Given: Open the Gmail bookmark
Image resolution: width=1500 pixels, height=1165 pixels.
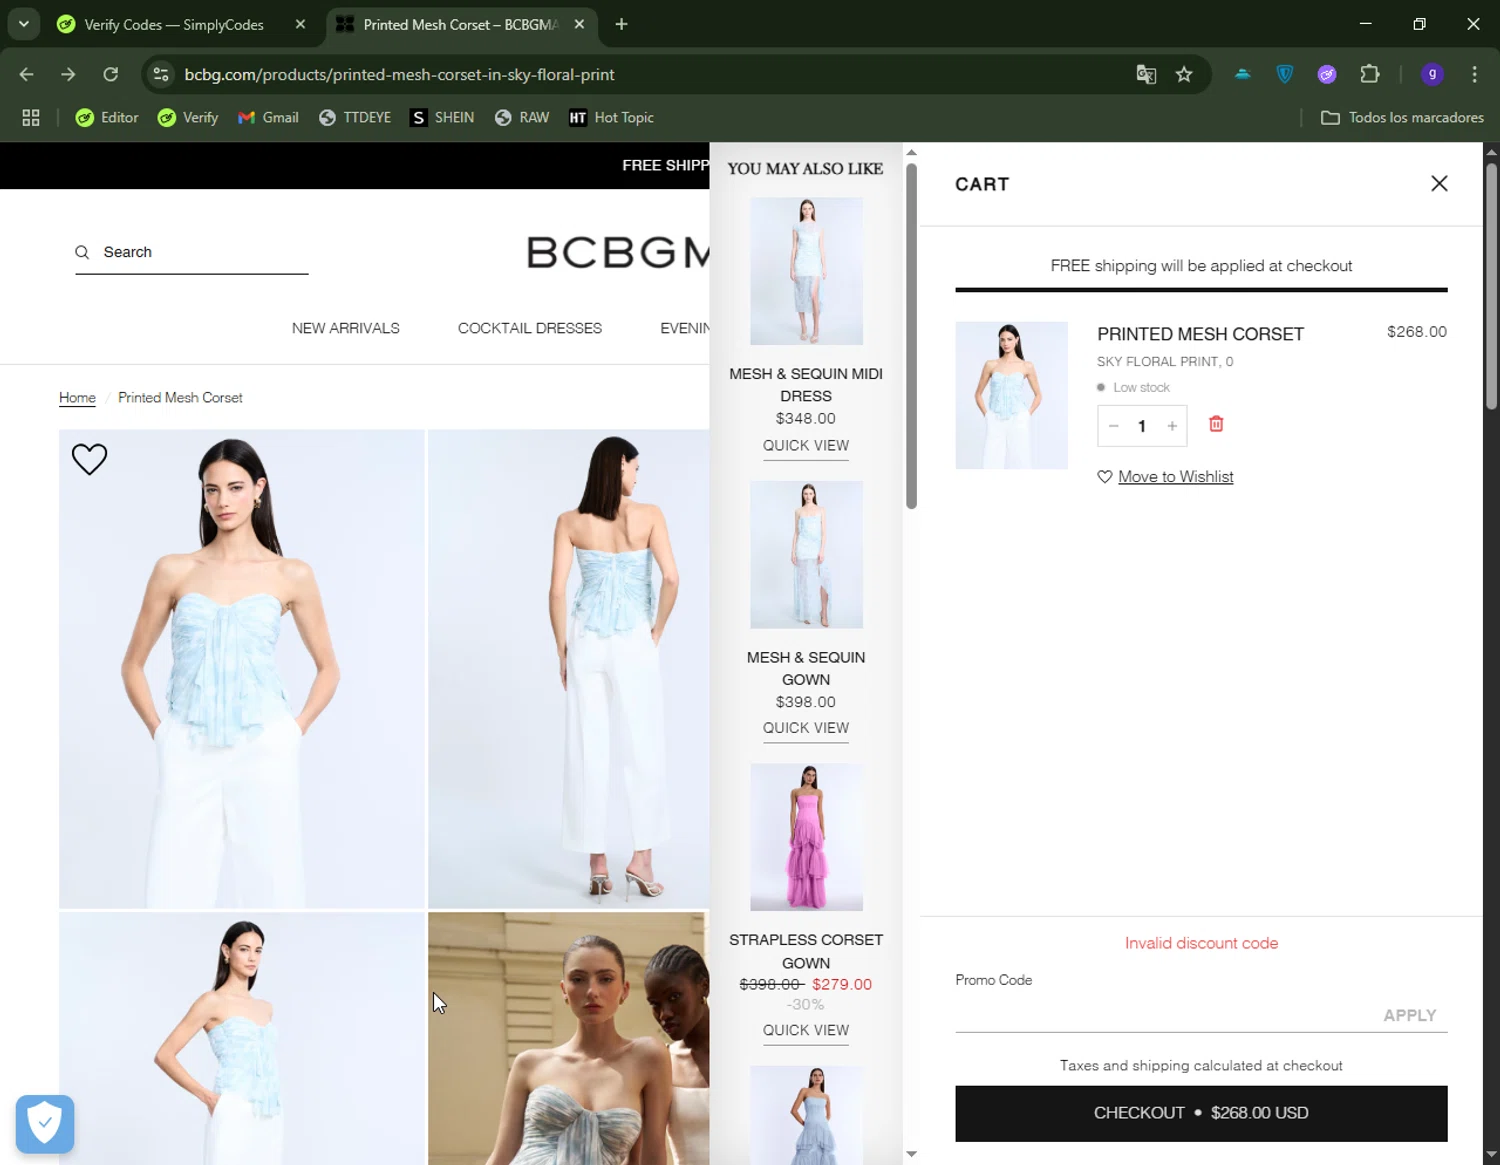Looking at the screenshot, I should [x=268, y=118].
